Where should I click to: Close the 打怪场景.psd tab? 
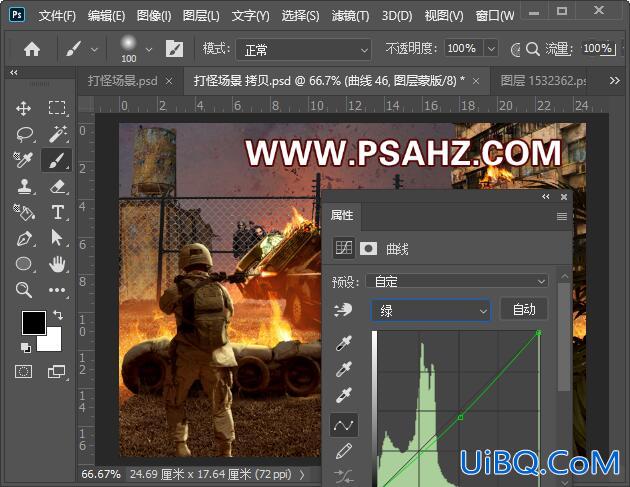[169, 82]
